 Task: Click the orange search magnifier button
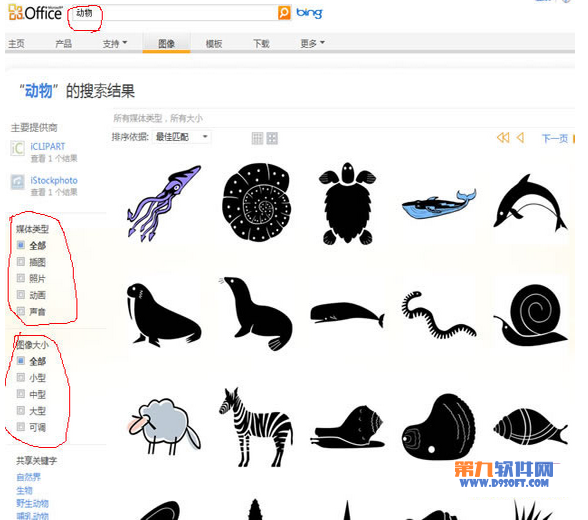coord(284,12)
